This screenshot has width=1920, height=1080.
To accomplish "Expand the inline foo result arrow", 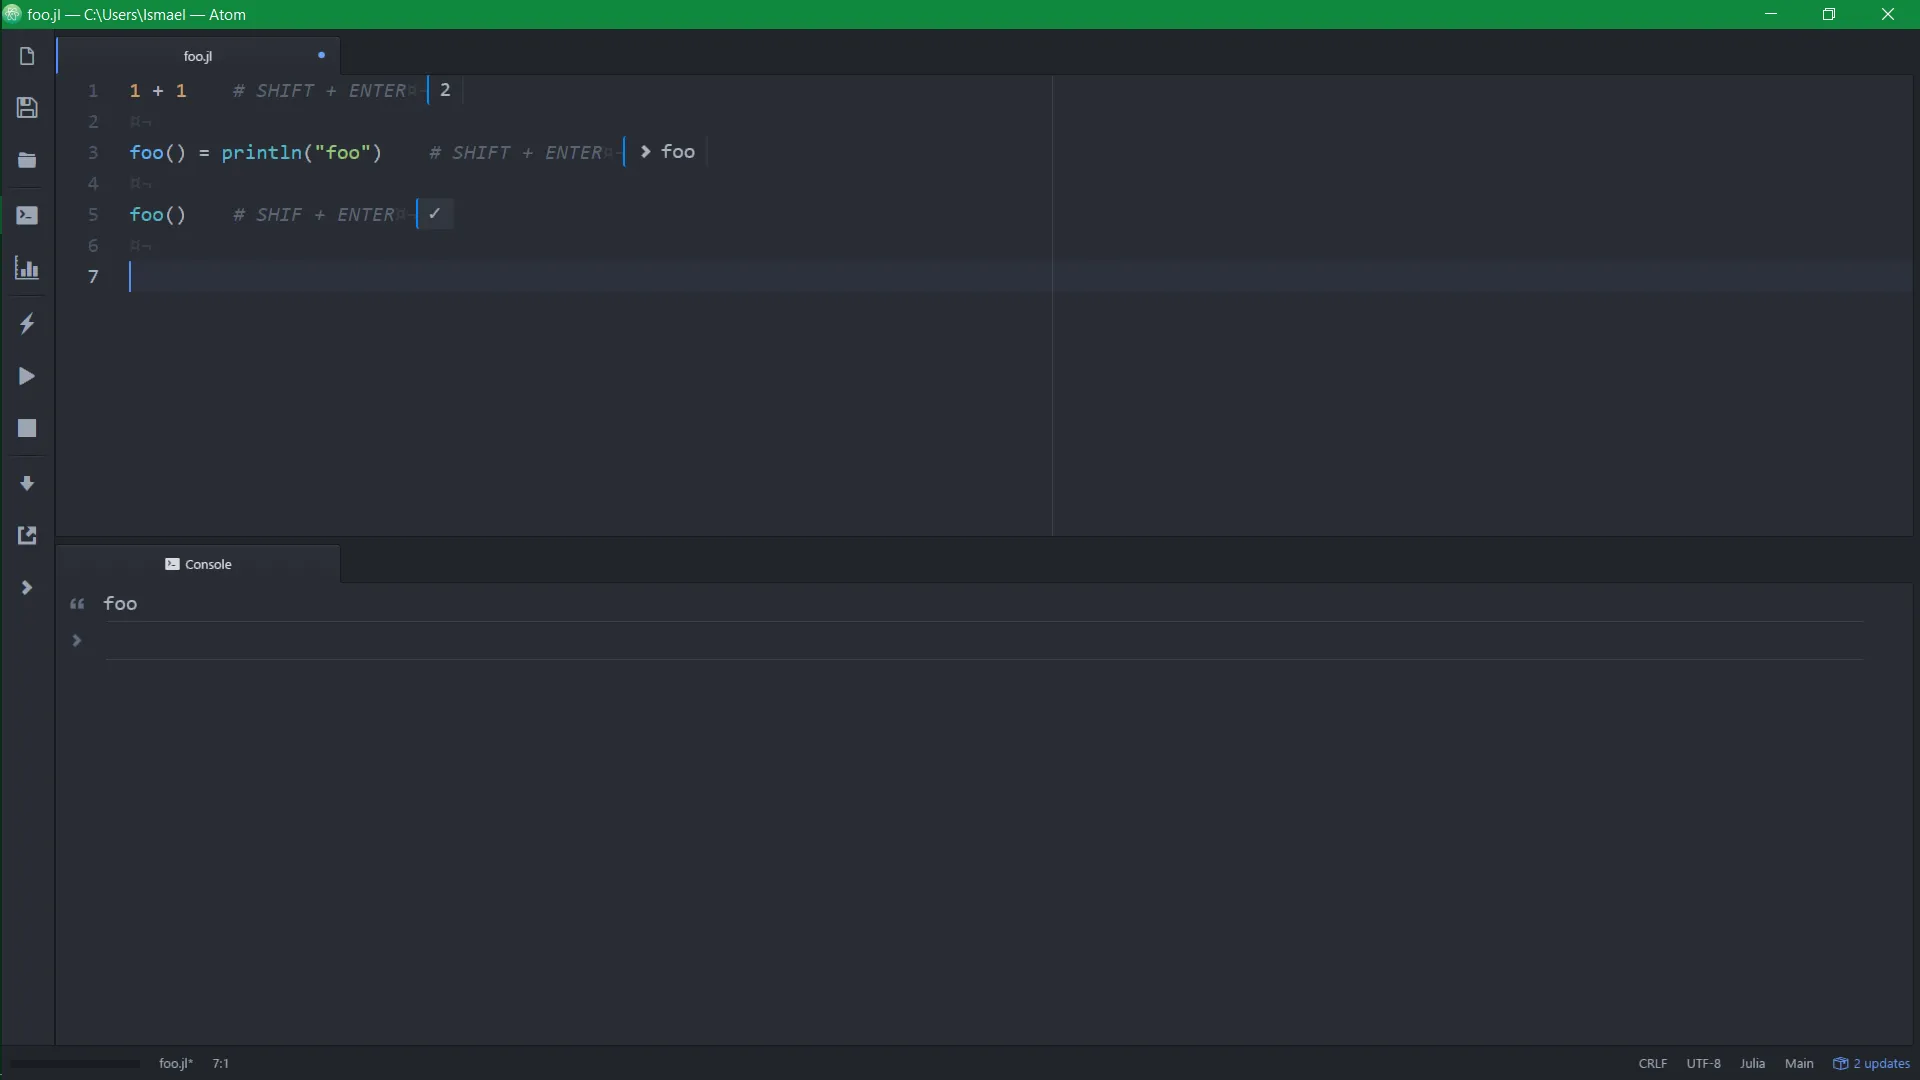I will (x=645, y=152).
